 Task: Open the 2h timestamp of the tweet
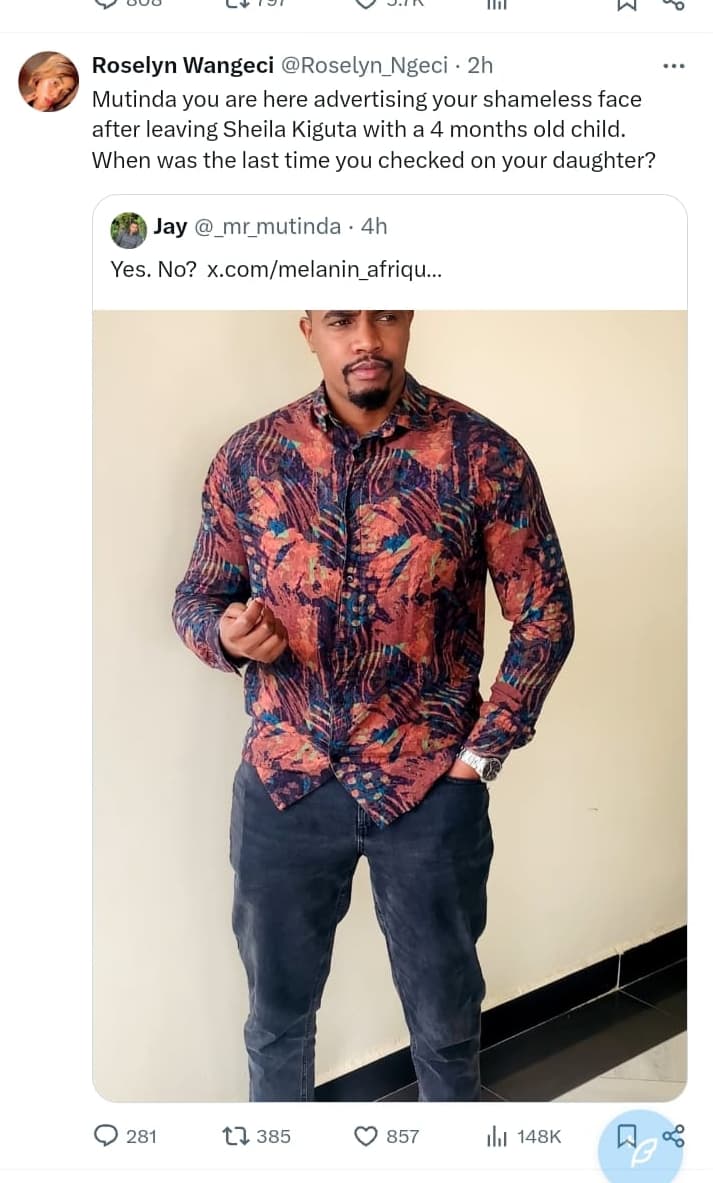pos(480,66)
